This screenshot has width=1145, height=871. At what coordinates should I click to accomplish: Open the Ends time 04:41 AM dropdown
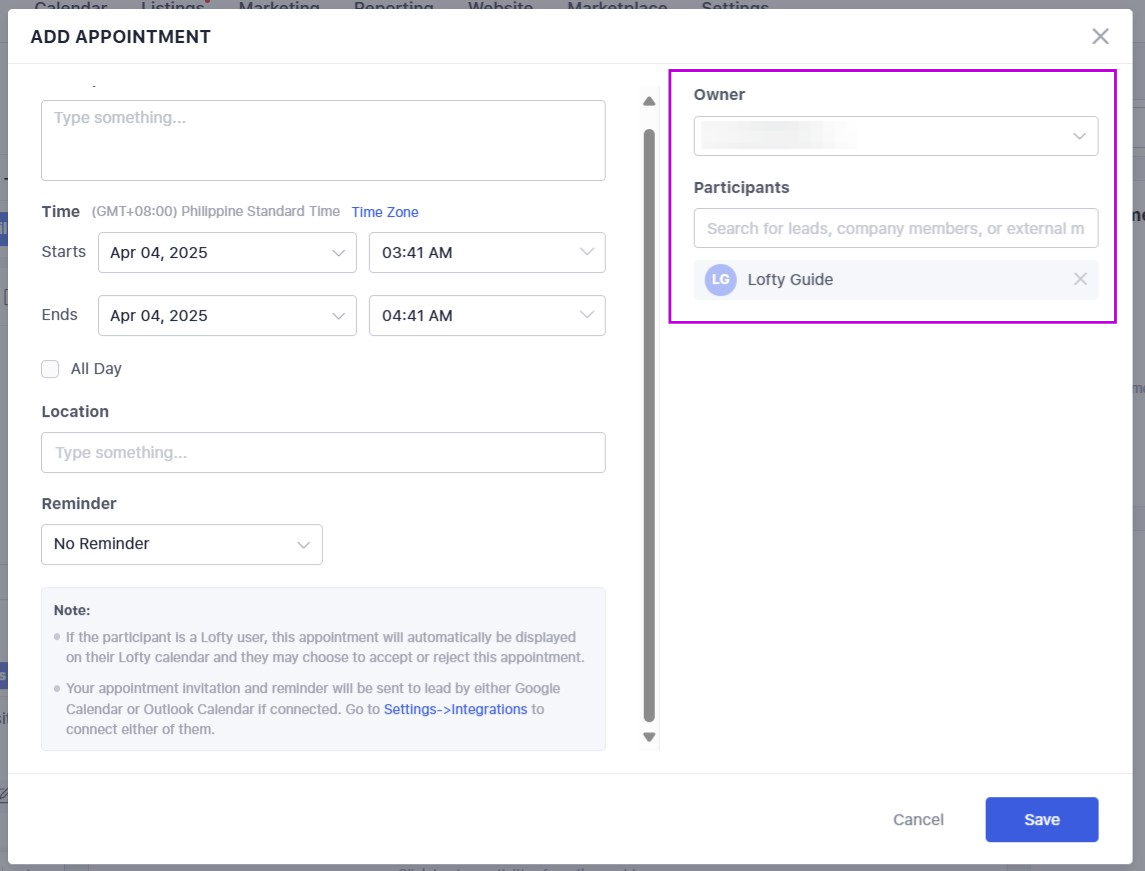[x=487, y=316]
